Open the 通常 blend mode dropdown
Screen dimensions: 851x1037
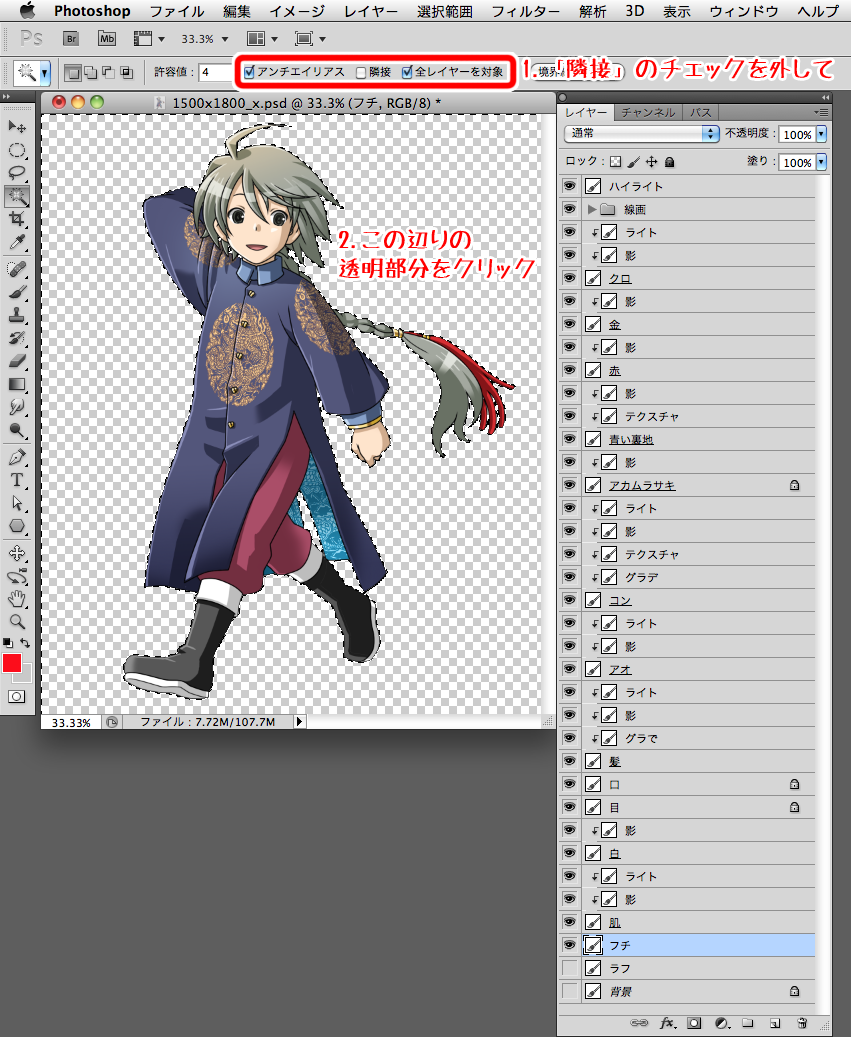pyautogui.click(x=641, y=134)
